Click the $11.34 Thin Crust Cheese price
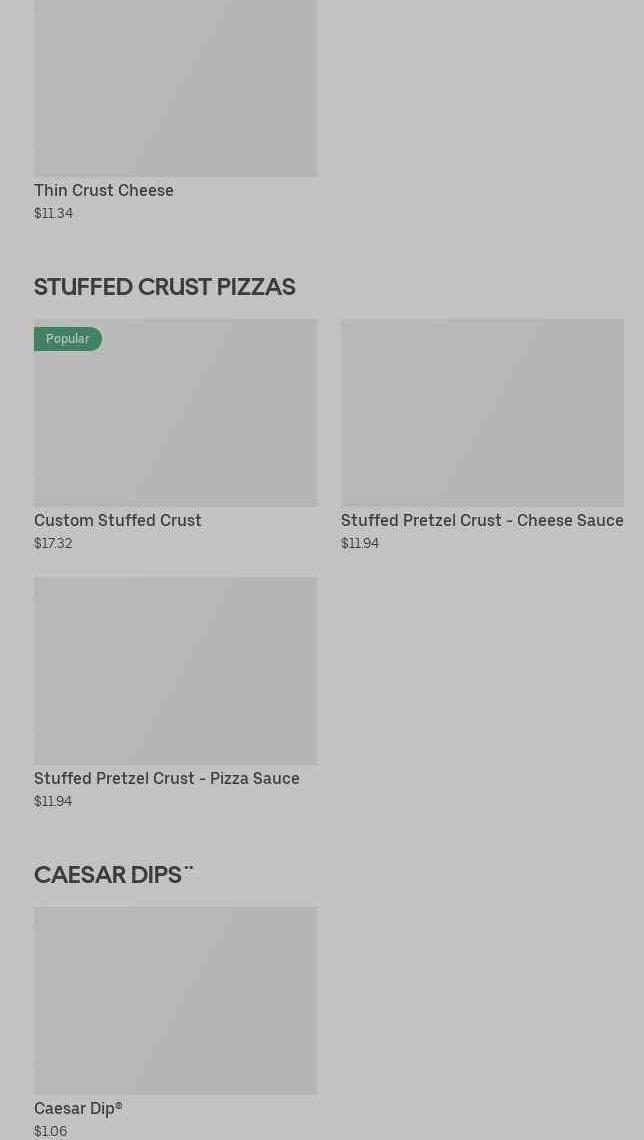Viewport: 644px width, 1140px height. pos(53,213)
